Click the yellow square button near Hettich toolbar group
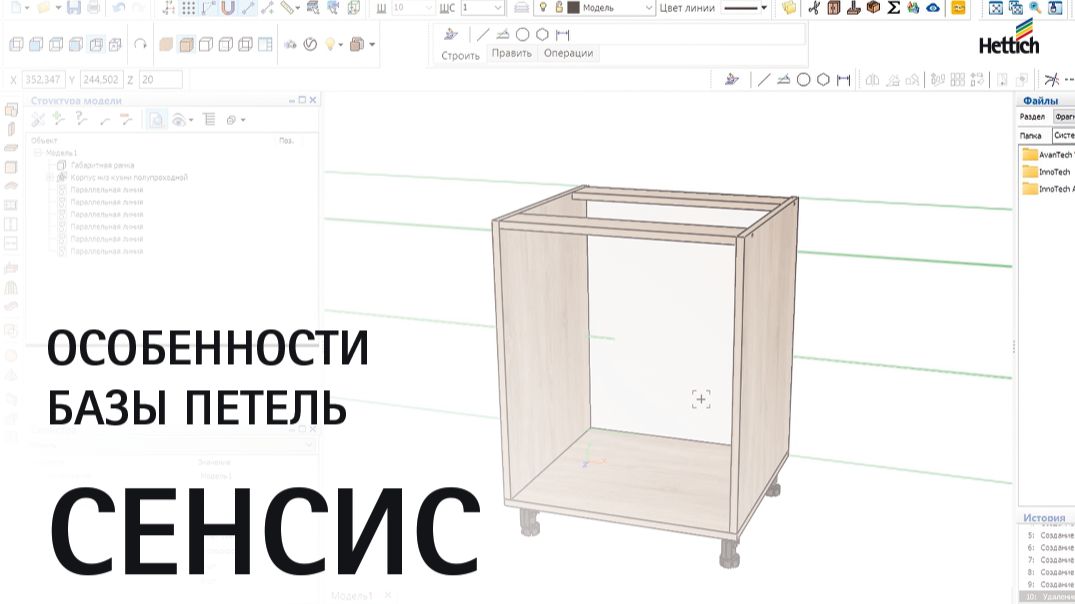 [x=958, y=8]
